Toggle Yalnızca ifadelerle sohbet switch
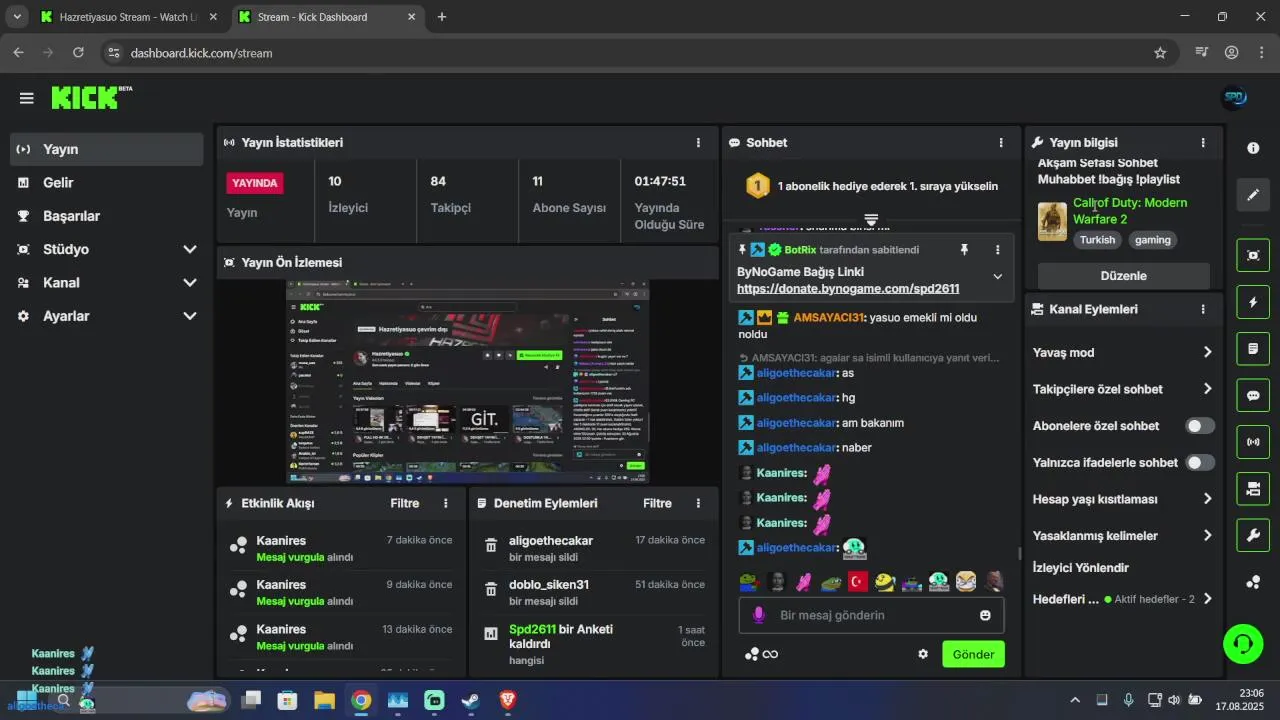1280x720 pixels. (1200, 463)
